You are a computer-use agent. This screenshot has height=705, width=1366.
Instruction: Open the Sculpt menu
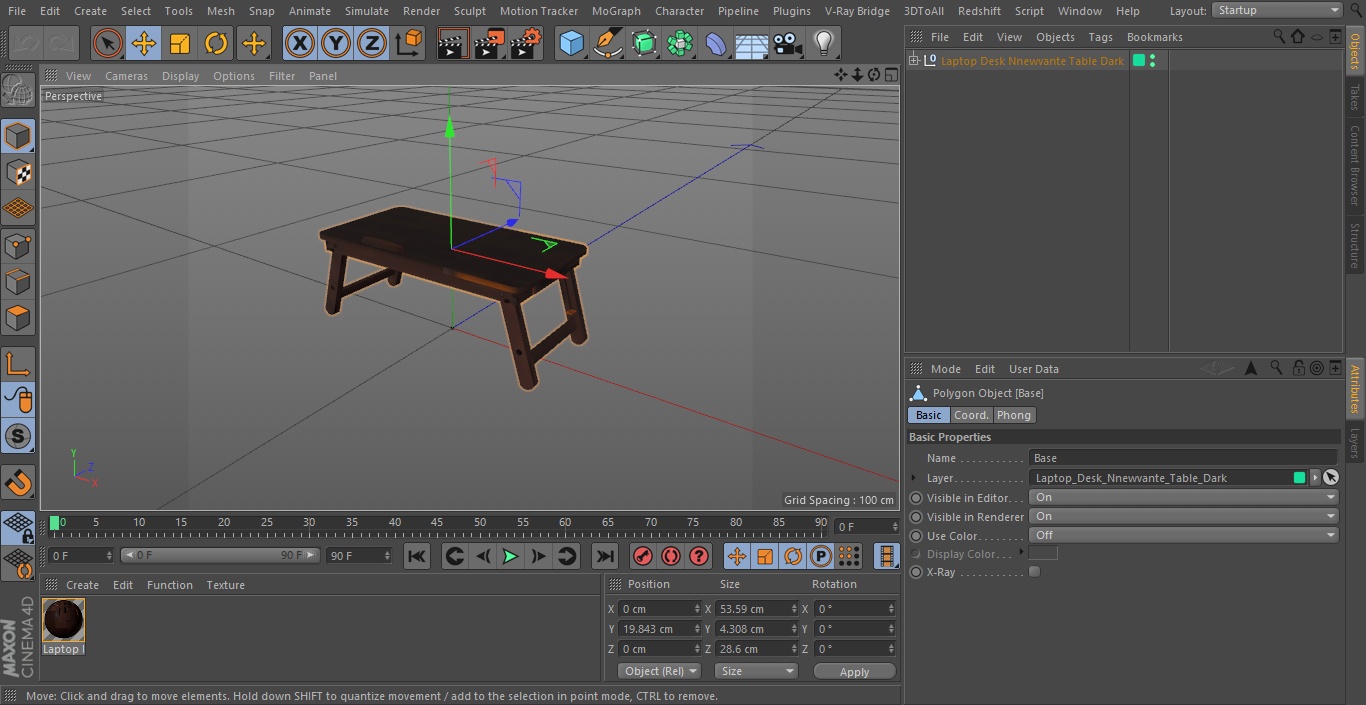(x=470, y=11)
